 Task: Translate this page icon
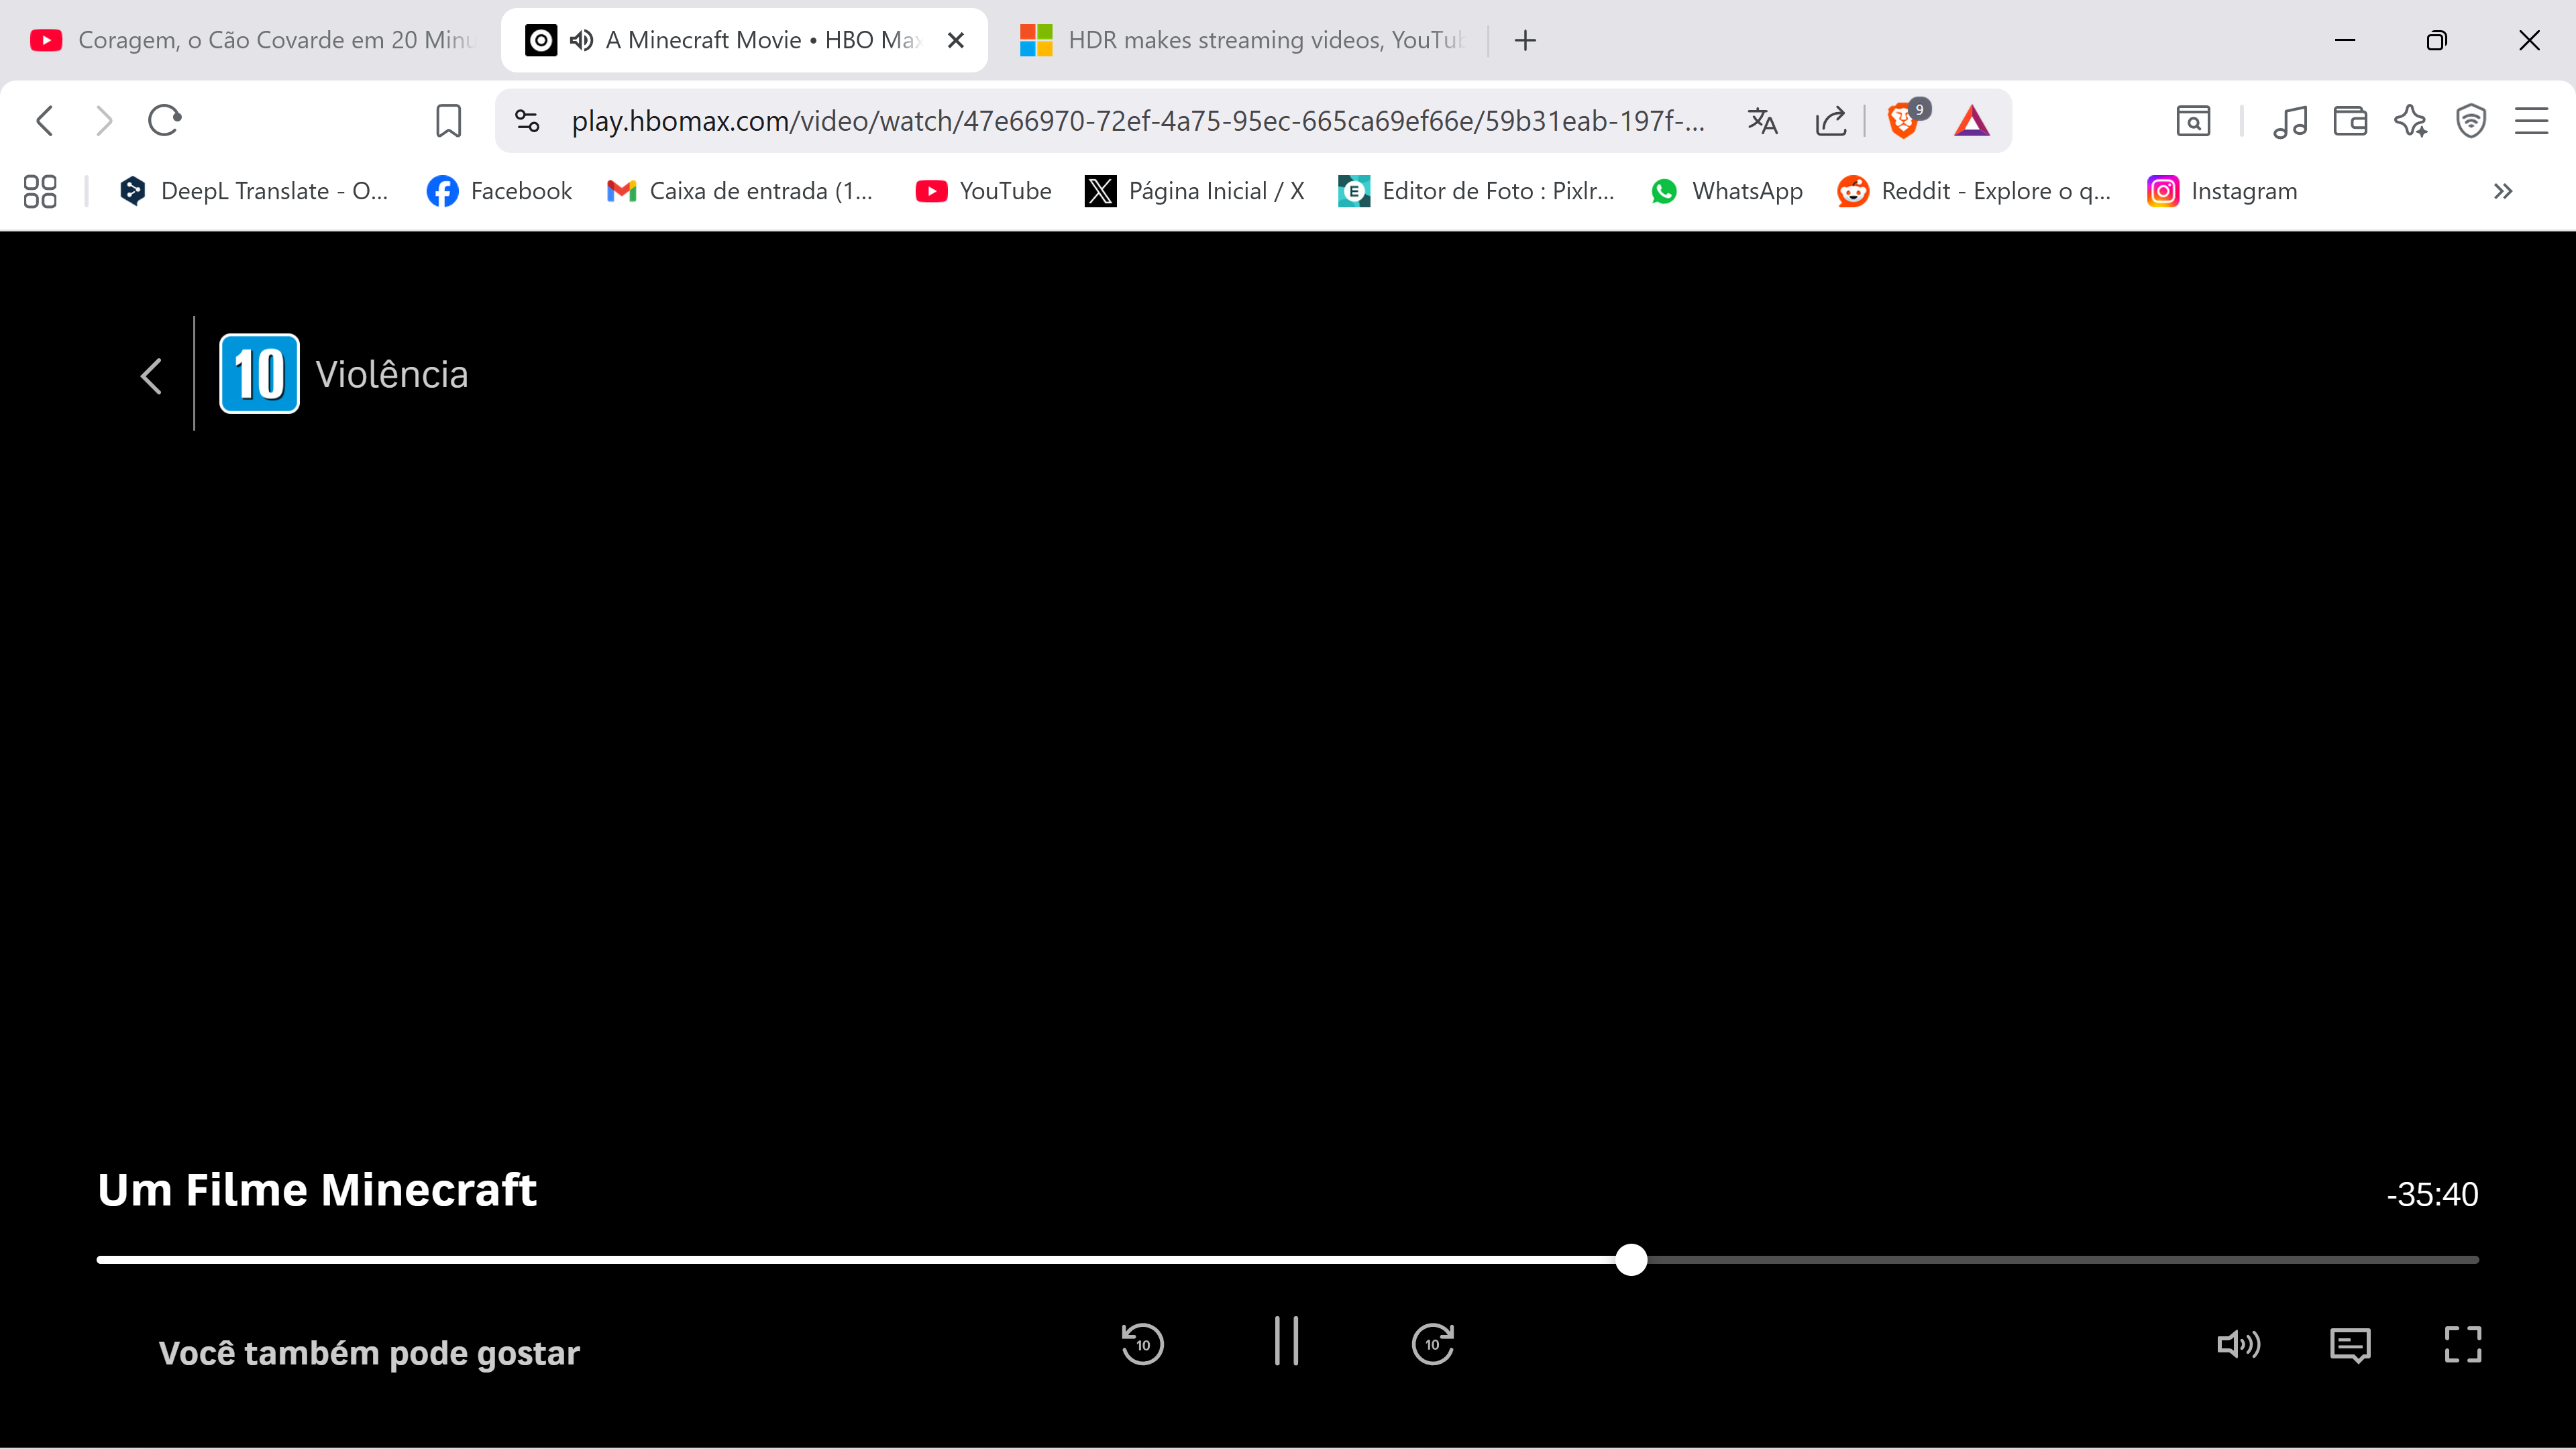(x=1762, y=121)
